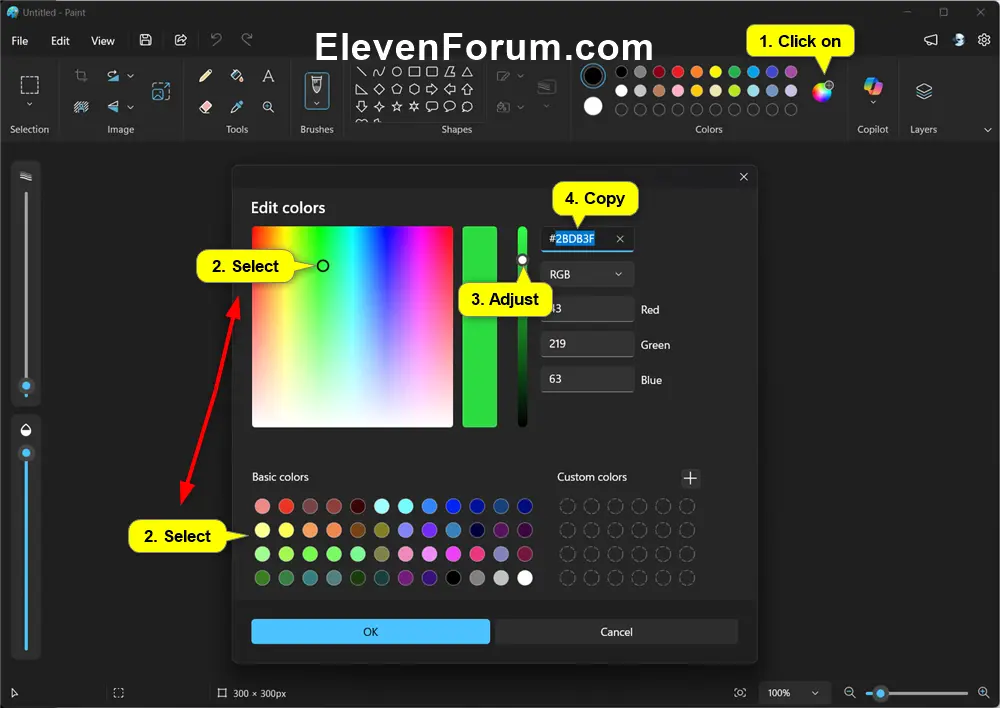1000x708 pixels.
Task: Click the Share icon
Action: [x=181, y=40]
